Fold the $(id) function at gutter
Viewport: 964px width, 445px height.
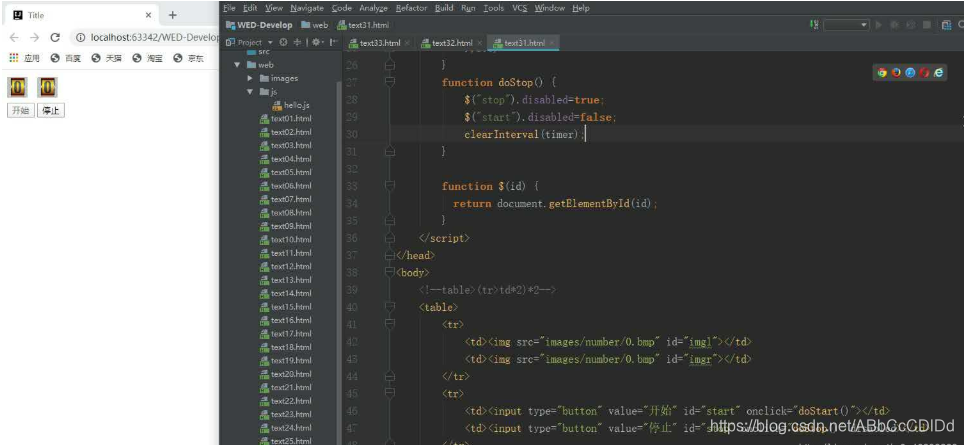click(x=389, y=186)
